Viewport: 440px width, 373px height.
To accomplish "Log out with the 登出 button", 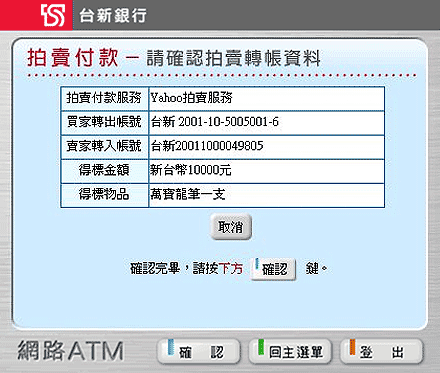I will [382, 351].
